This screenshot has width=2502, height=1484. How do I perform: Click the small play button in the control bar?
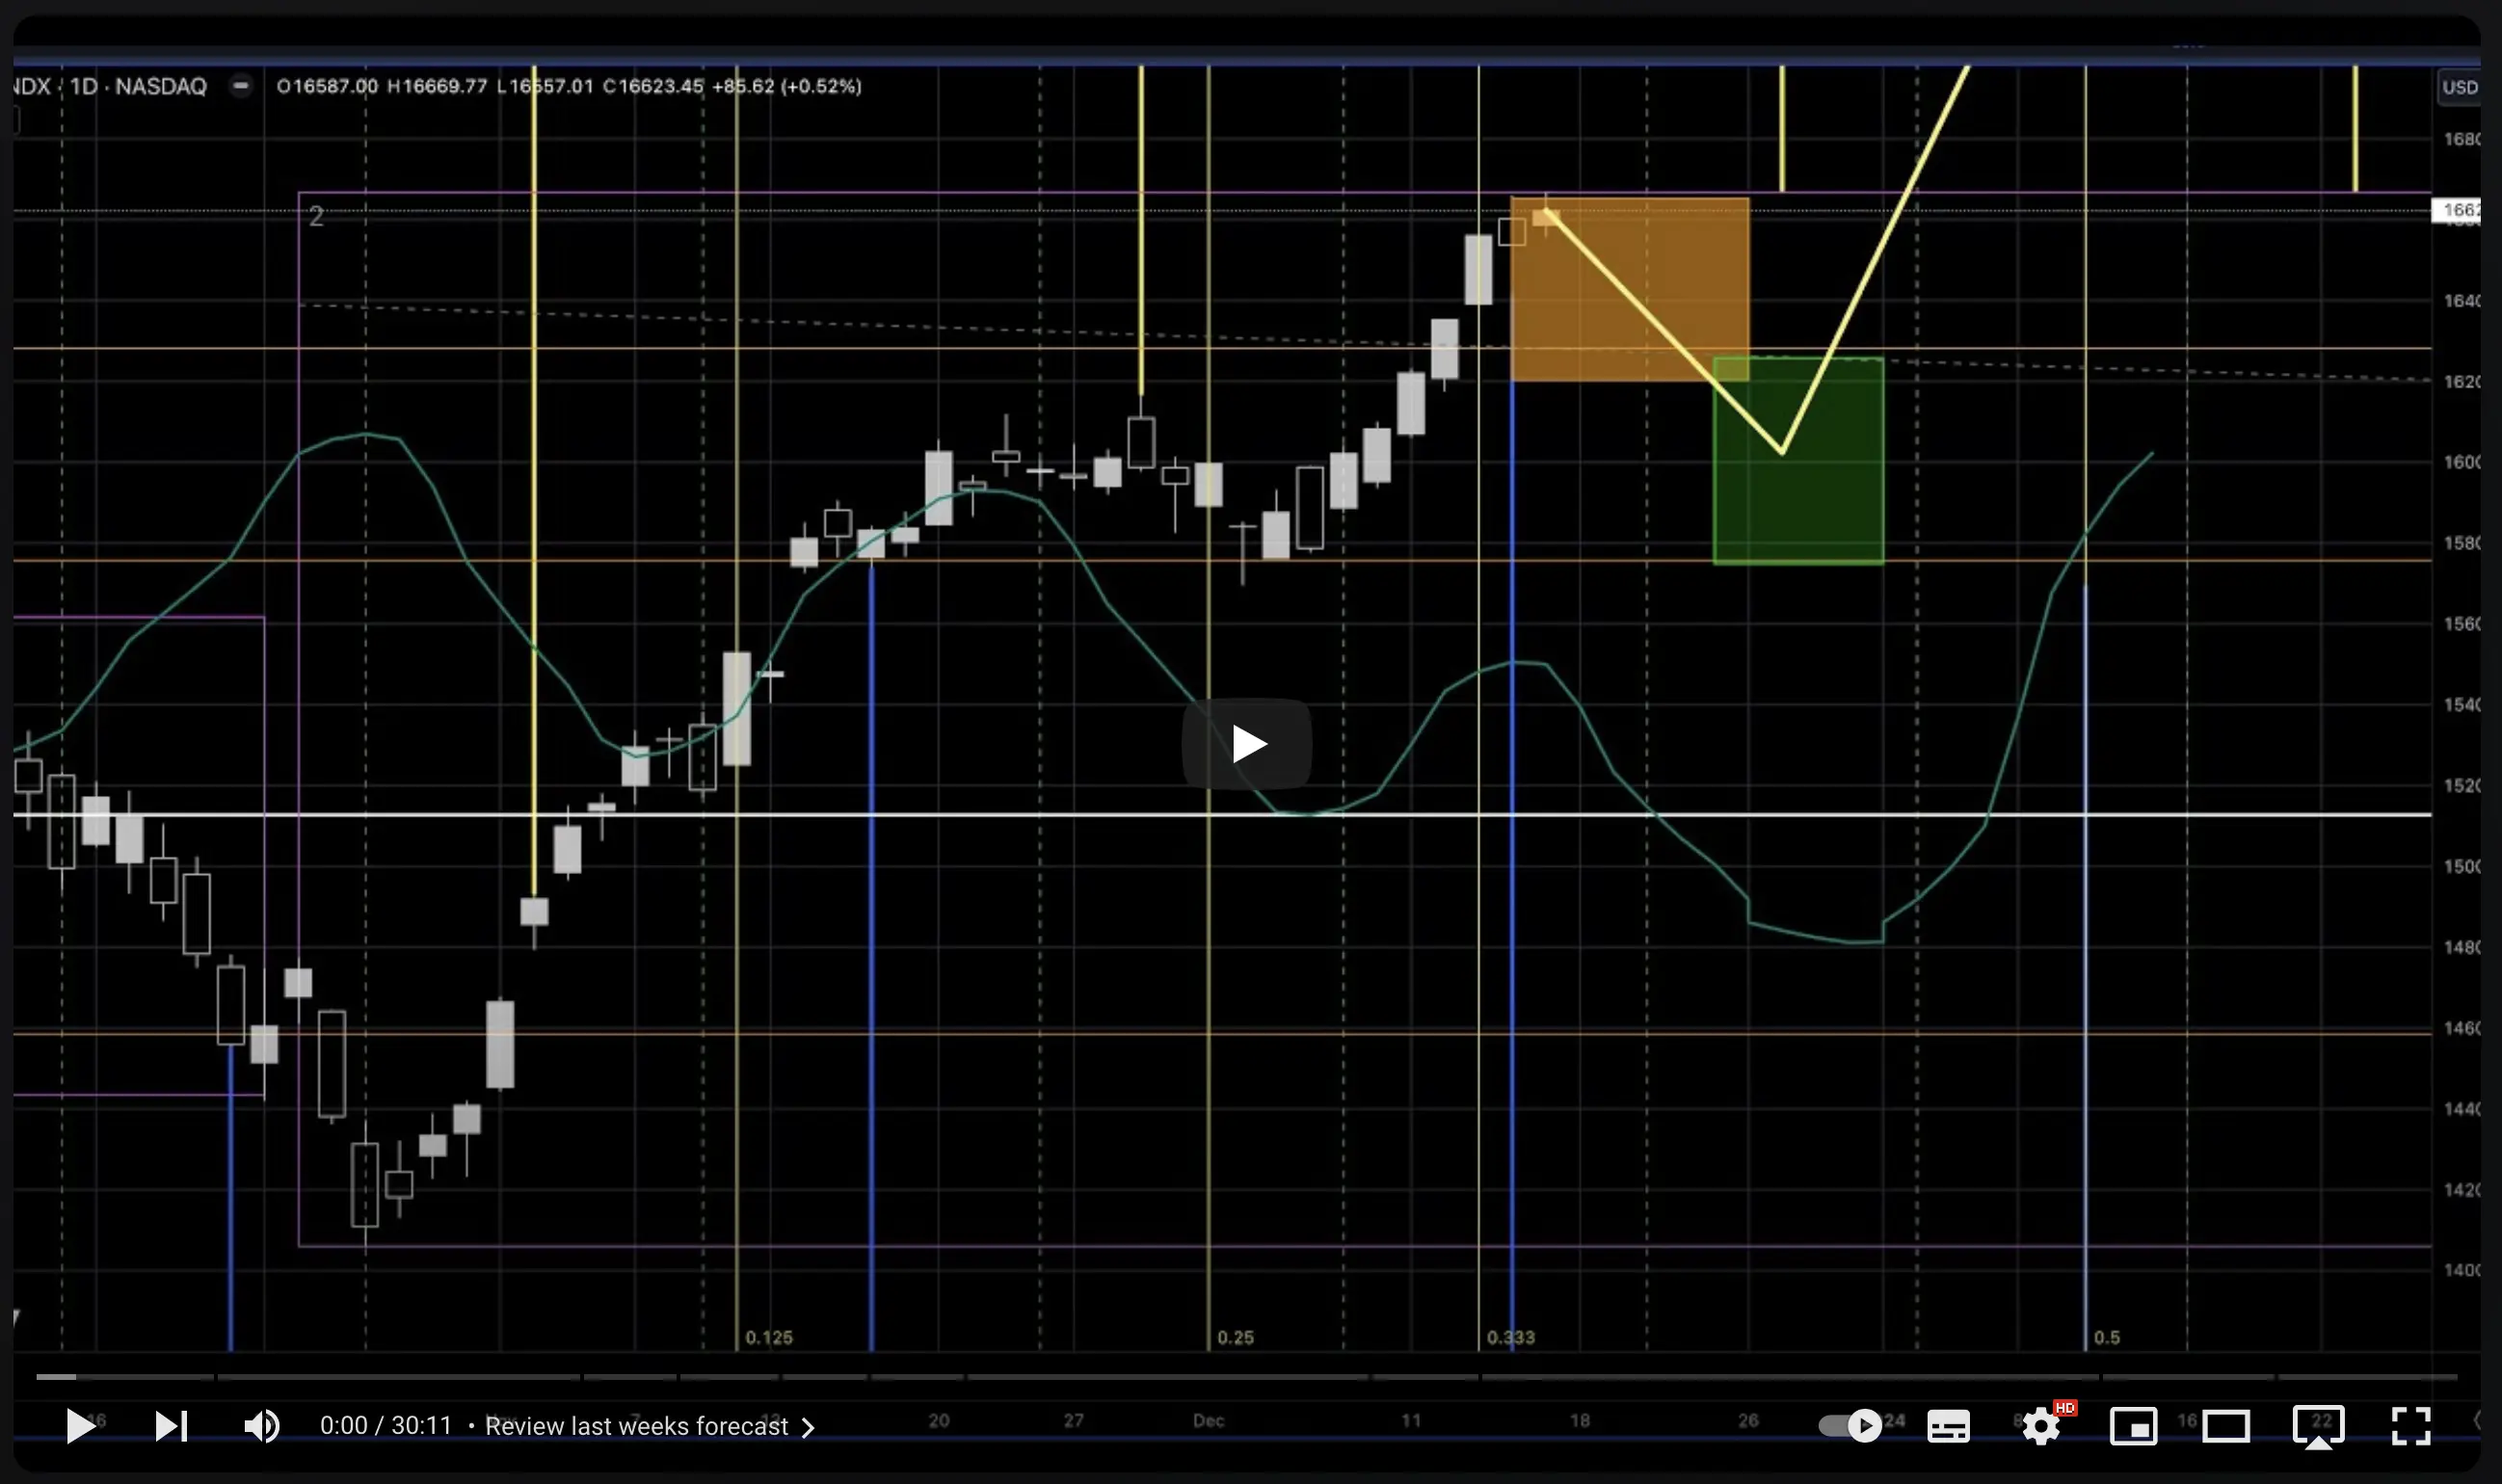80,1425
